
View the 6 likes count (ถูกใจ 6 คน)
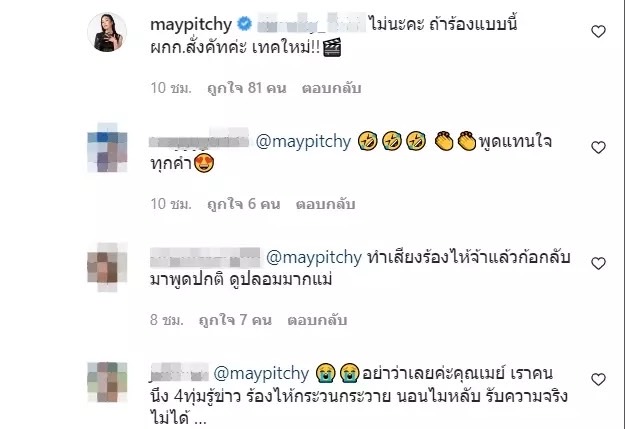tap(244, 204)
